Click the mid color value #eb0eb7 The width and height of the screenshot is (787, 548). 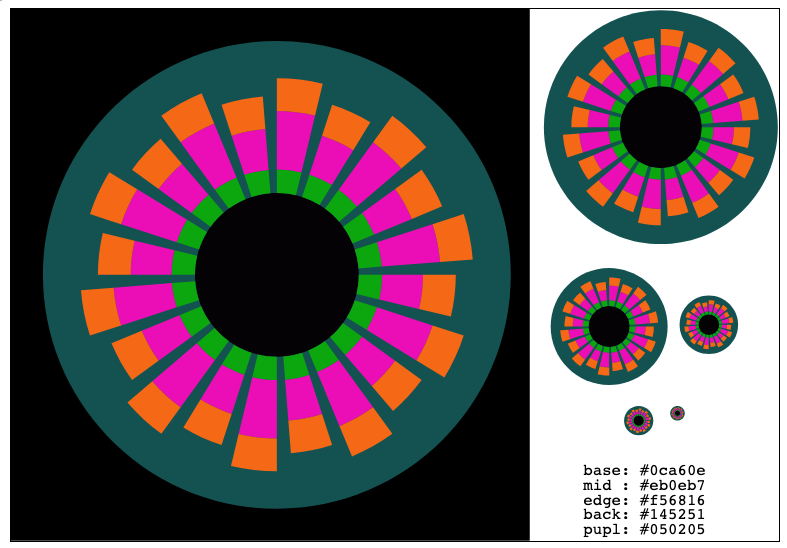672,485
